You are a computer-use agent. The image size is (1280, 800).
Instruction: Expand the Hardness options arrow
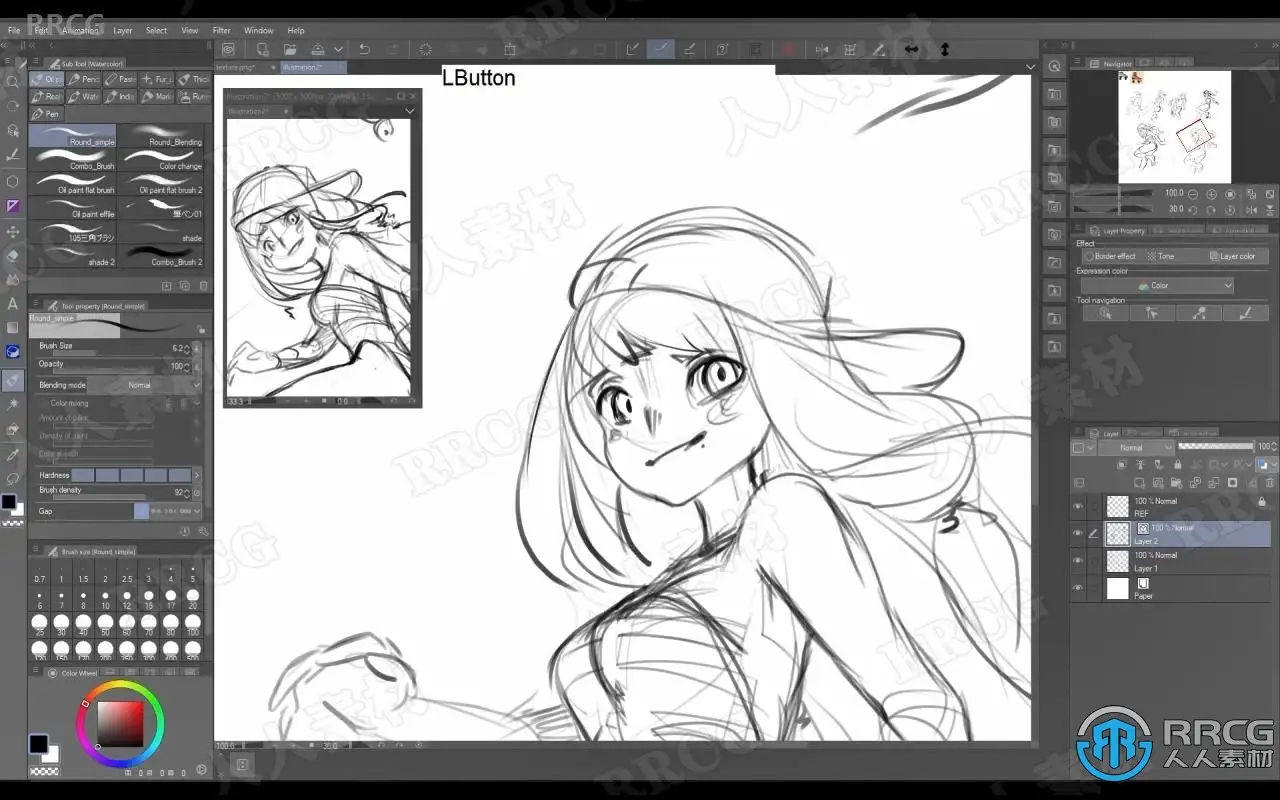click(x=197, y=475)
